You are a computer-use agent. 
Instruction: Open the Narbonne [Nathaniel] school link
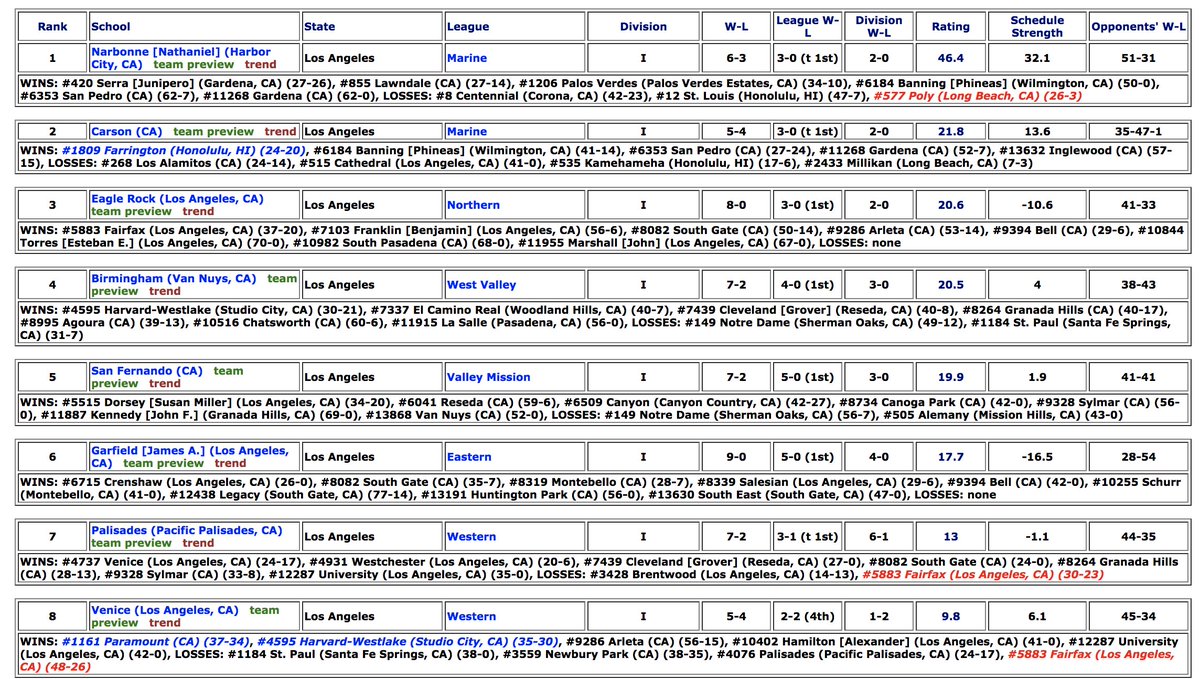180,57
